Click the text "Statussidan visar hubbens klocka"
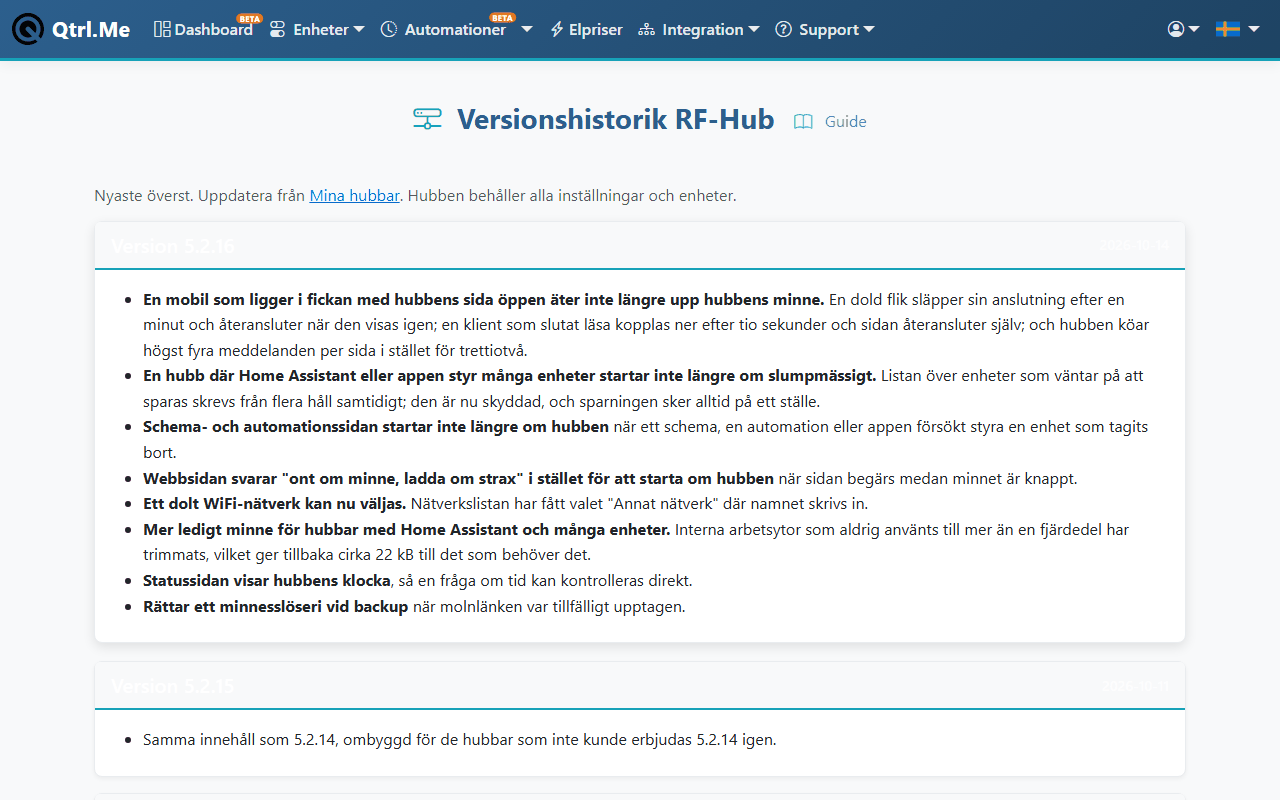 coord(267,580)
